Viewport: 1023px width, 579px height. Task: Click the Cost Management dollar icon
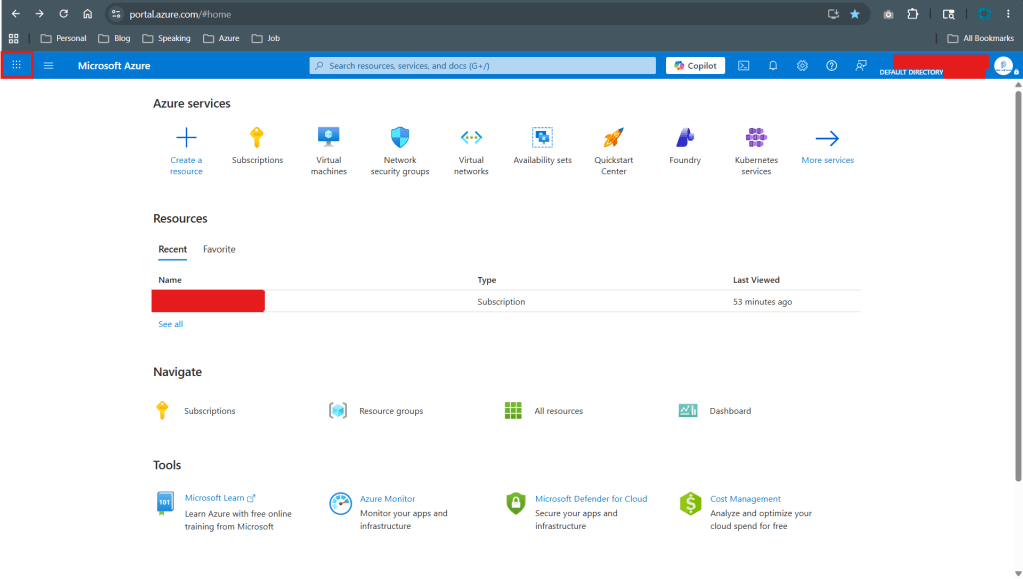point(690,504)
